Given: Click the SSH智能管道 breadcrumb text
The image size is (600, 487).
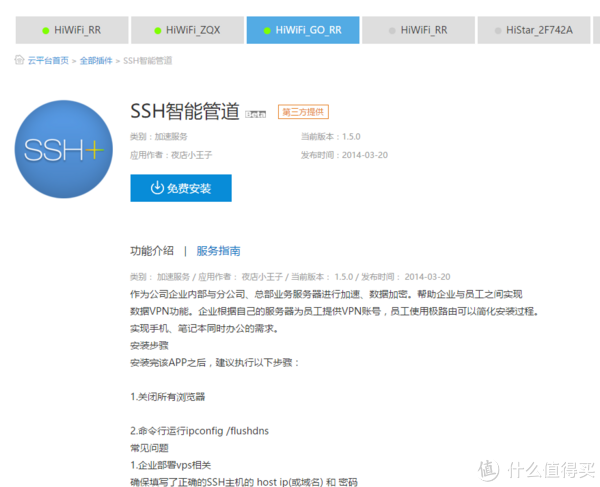Looking at the screenshot, I should [148, 60].
